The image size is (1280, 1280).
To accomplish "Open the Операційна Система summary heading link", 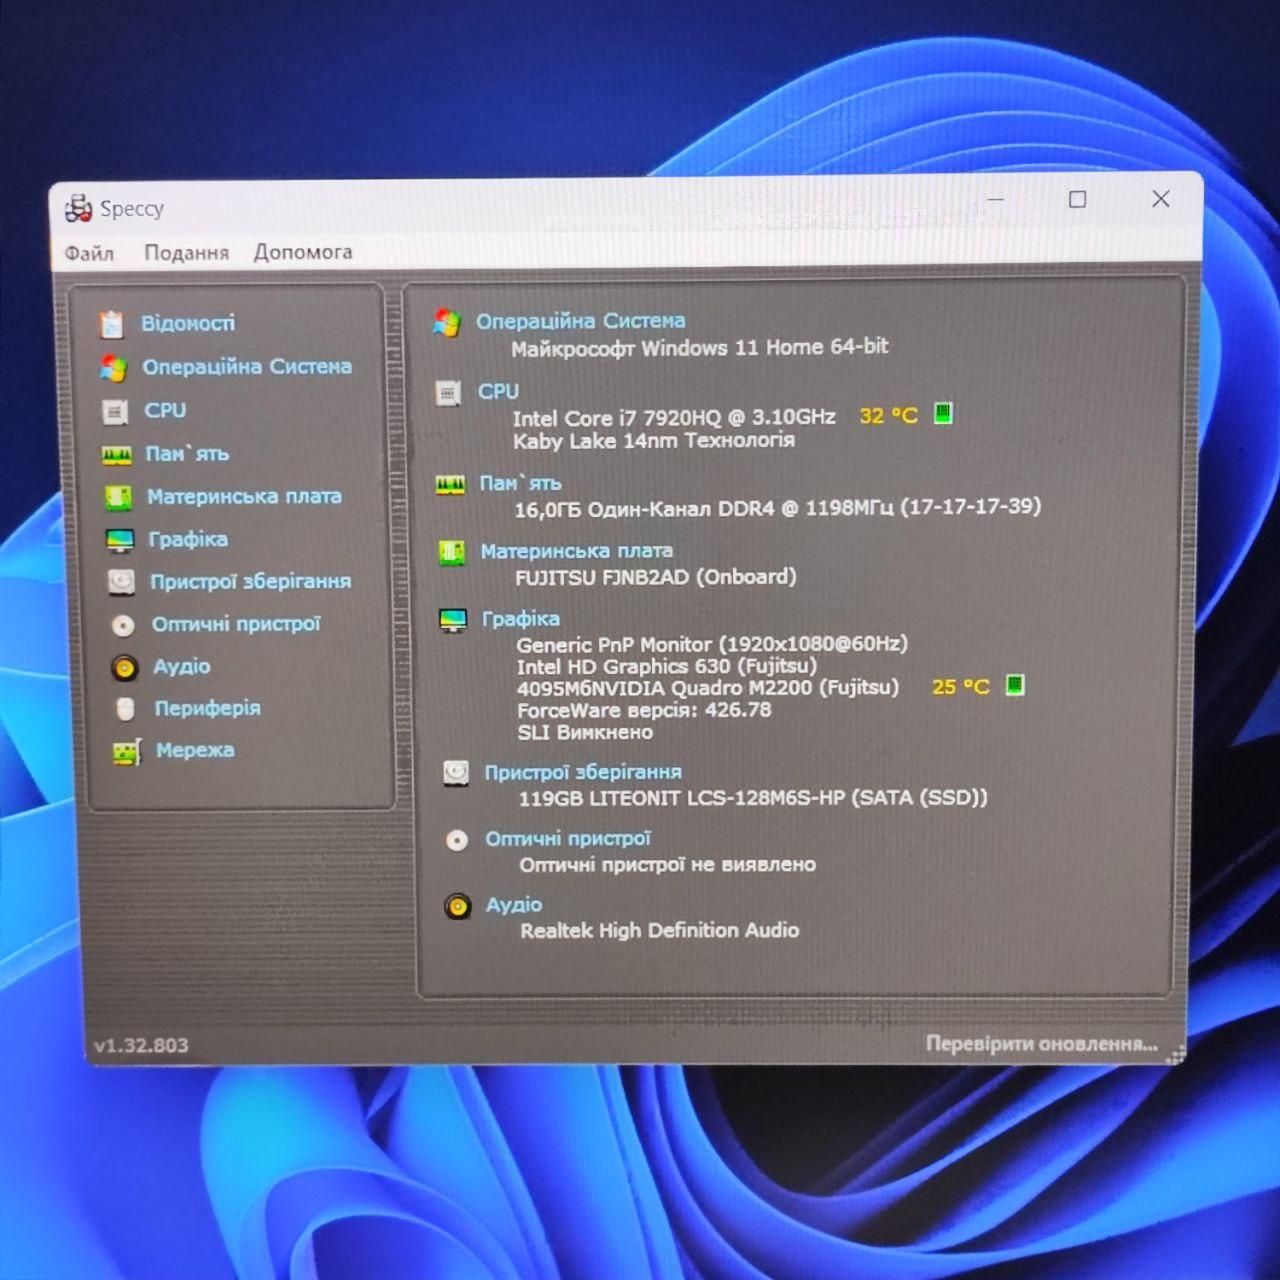I will (x=580, y=321).
